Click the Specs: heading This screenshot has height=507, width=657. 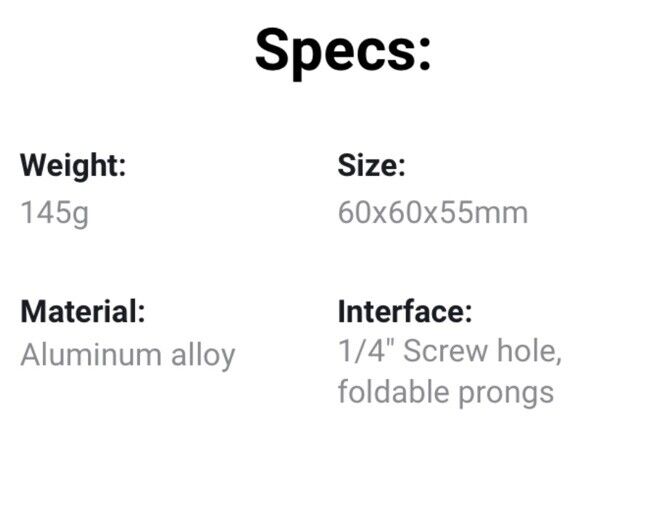[x=343, y=53]
